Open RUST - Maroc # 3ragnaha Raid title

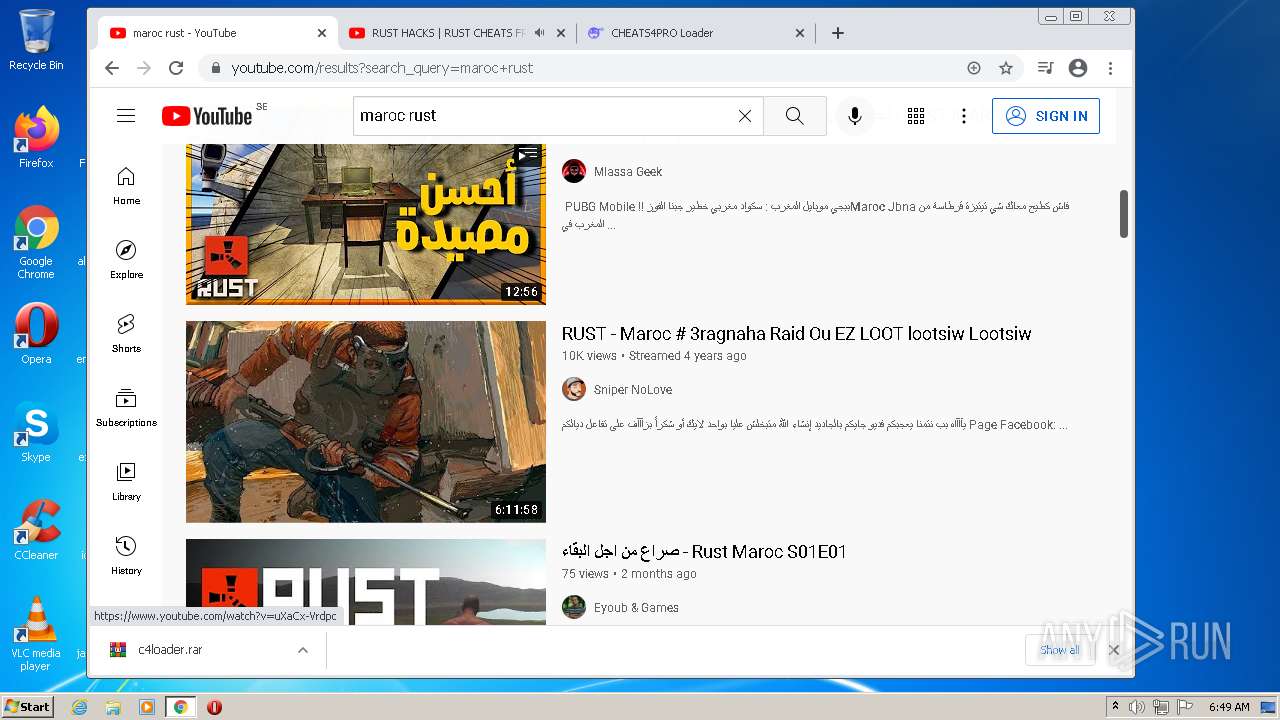pyautogui.click(x=796, y=334)
